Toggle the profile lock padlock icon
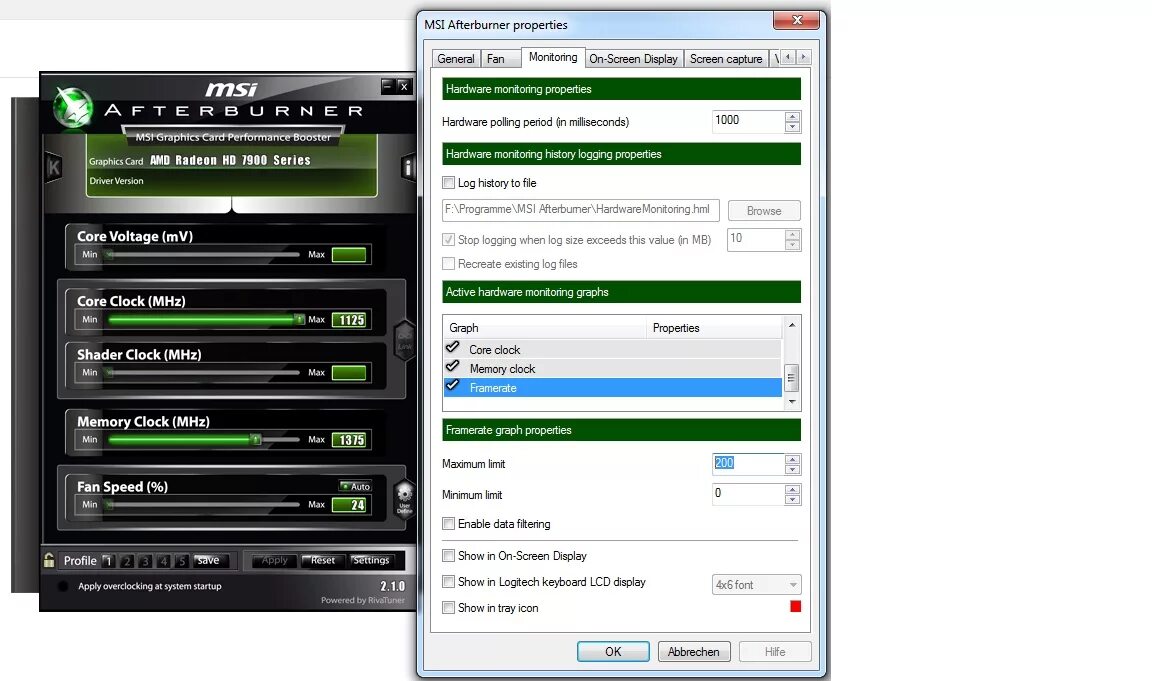 (x=48, y=561)
